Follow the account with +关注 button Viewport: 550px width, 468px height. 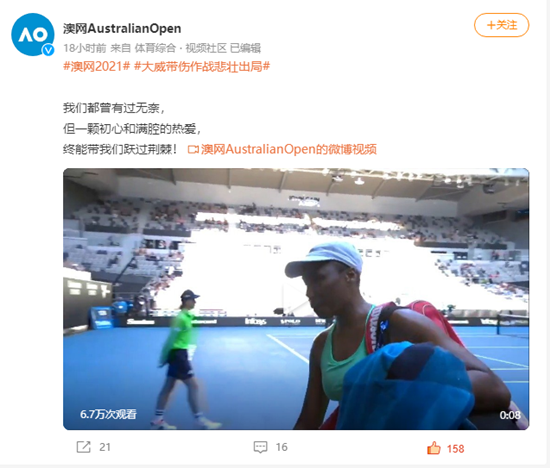pyautogui.click(x=502, y=25)
